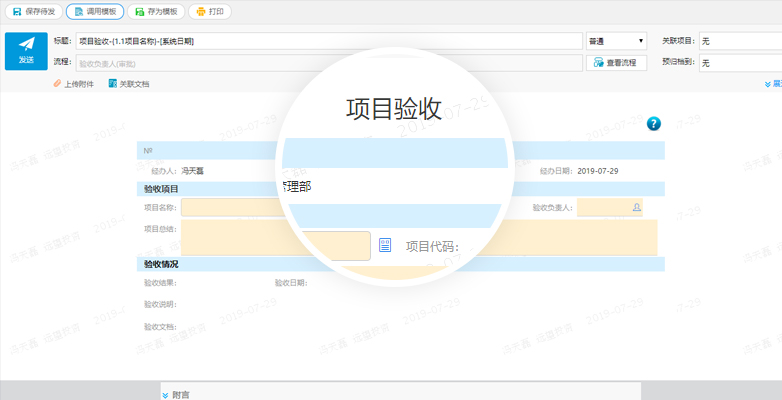782x400 pixels.
Task: Open the 关联项目 dropdown field
Action: pos(739,41)
